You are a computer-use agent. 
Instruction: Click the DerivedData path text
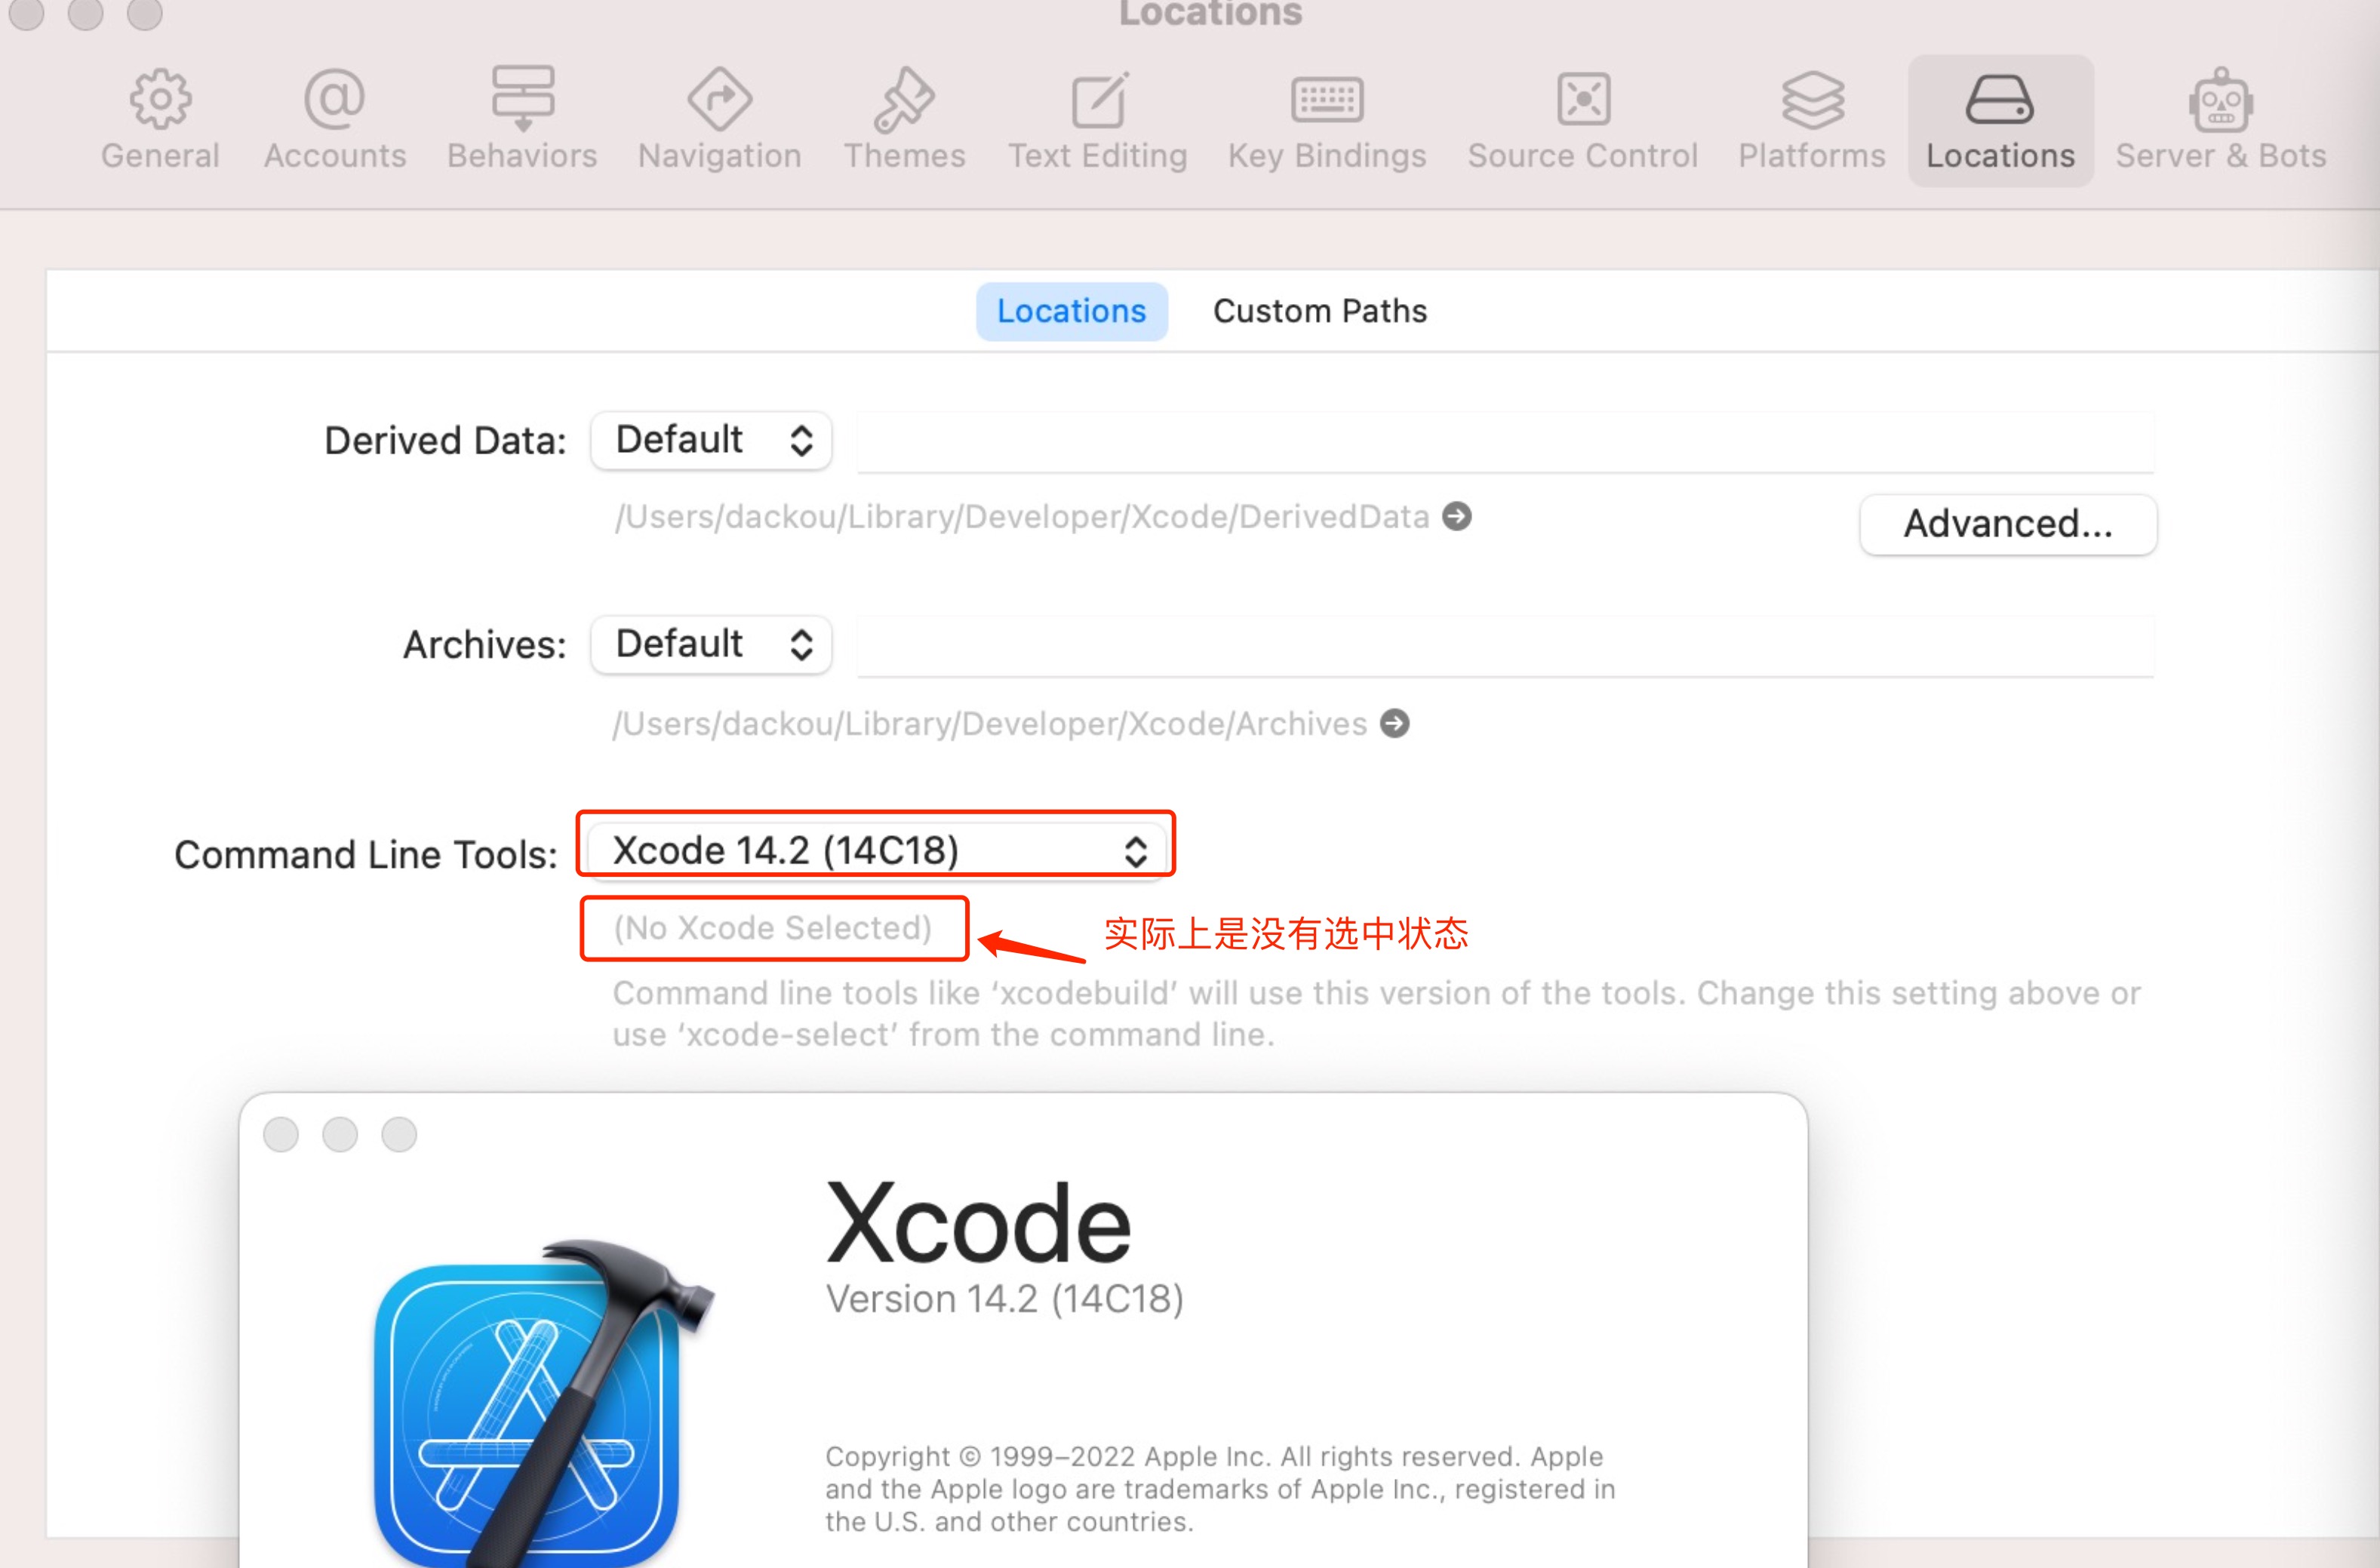[1022, 517]
